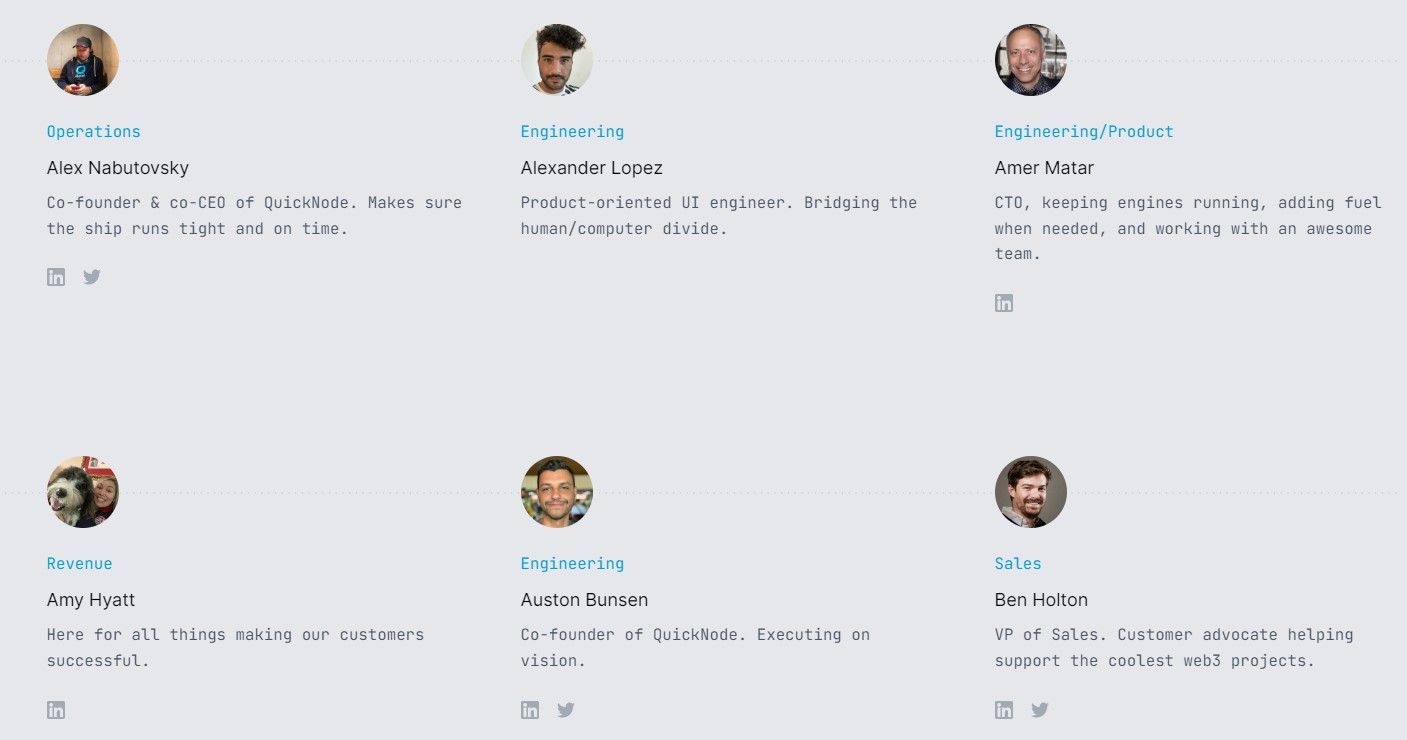Viewport: 1407px width, 740px height.
Task: Click the Twitter icon under Ben Holton
Action: click(x=1040, y=709)
